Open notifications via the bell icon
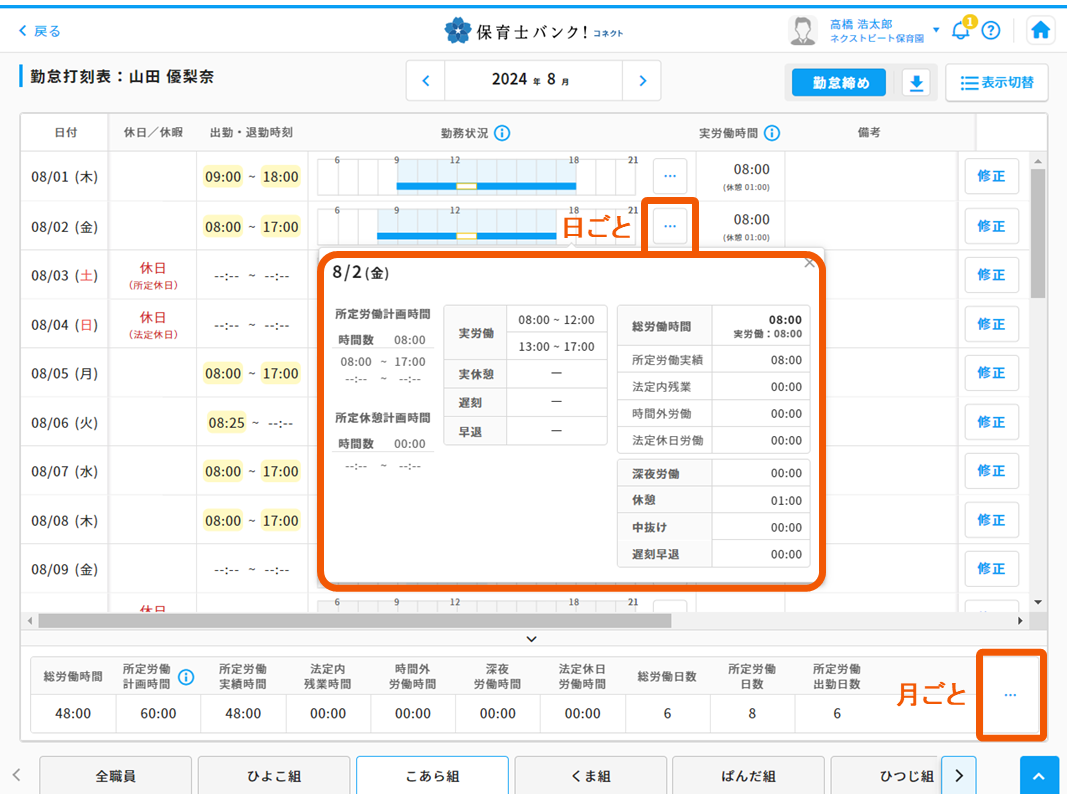This screenshot has width=1067, height=800. [960, 30]
